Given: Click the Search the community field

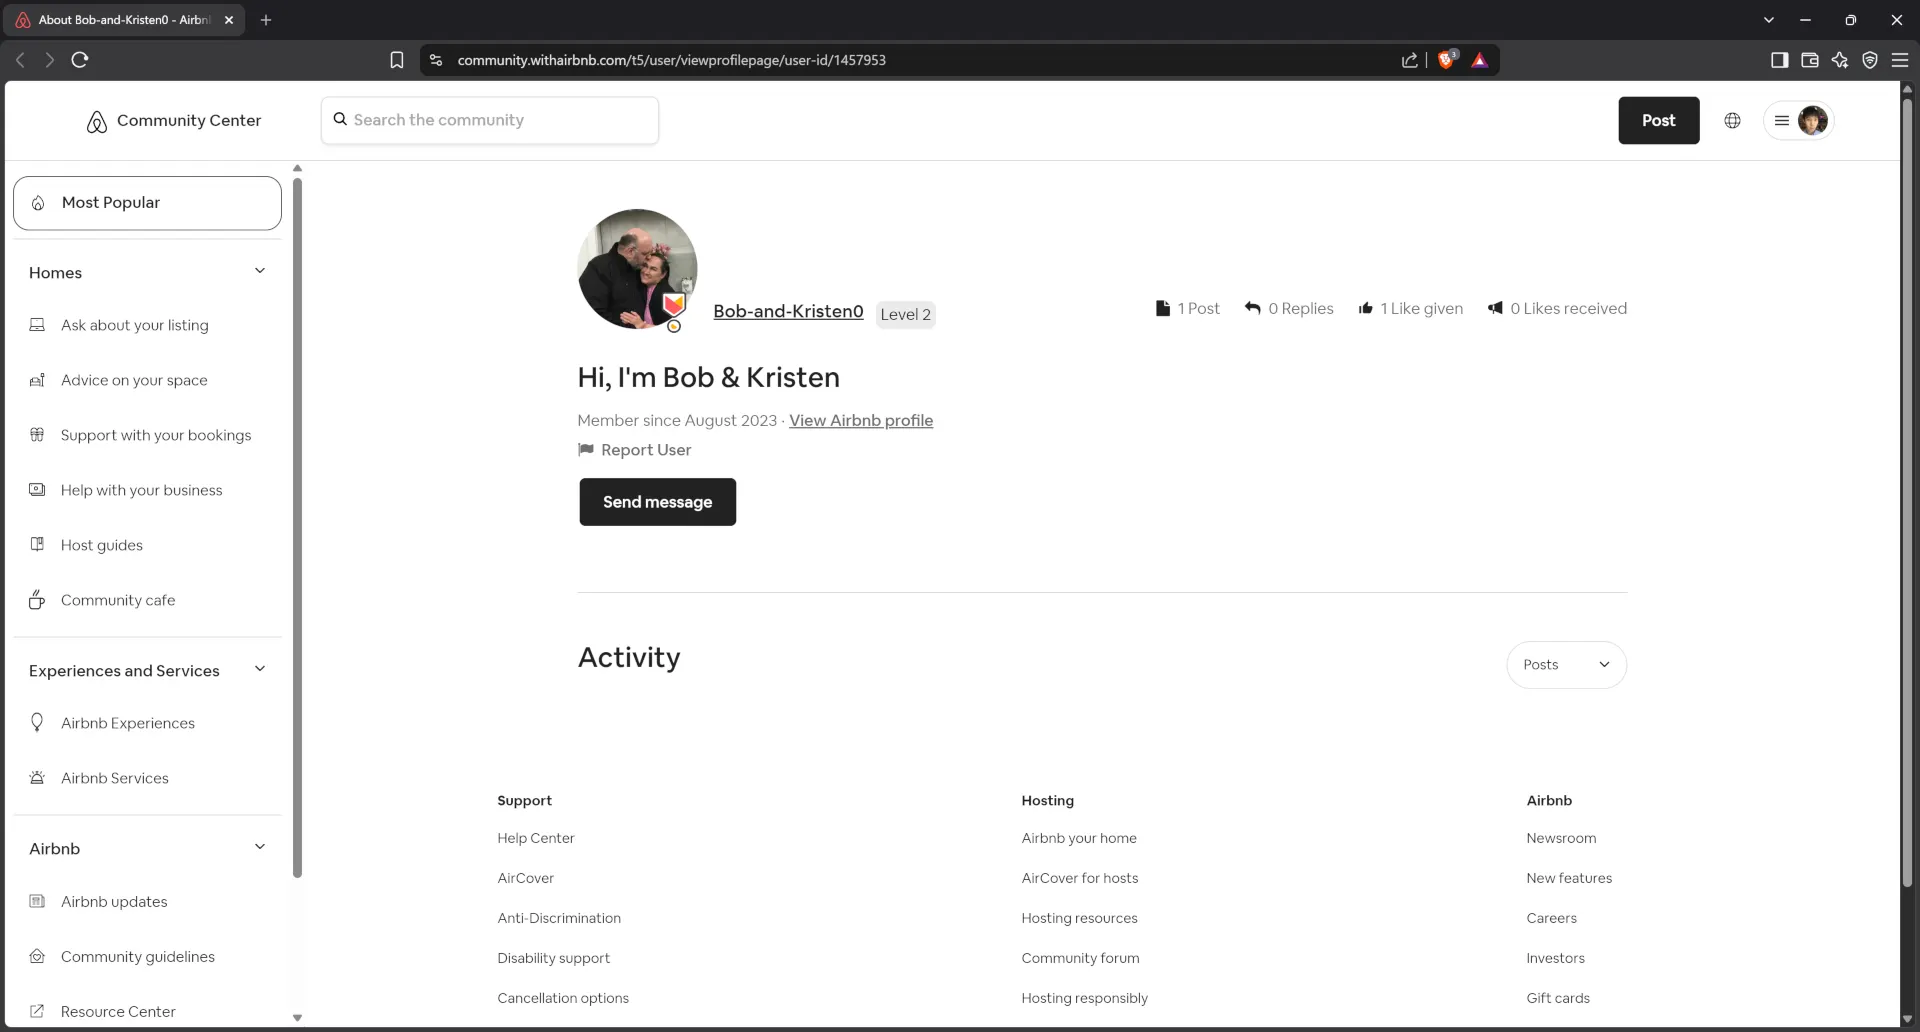Looking at the screenshot, I should point(490,120).
